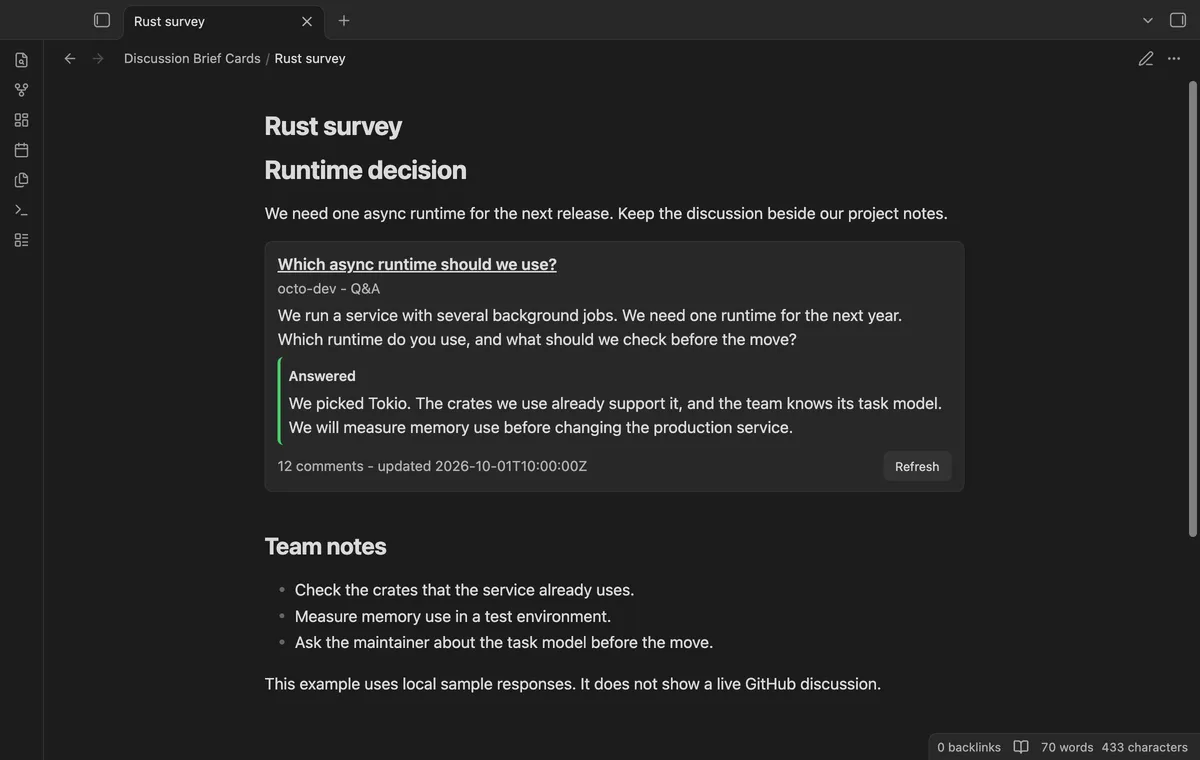Click the 433 characters count

(1145, 747)
